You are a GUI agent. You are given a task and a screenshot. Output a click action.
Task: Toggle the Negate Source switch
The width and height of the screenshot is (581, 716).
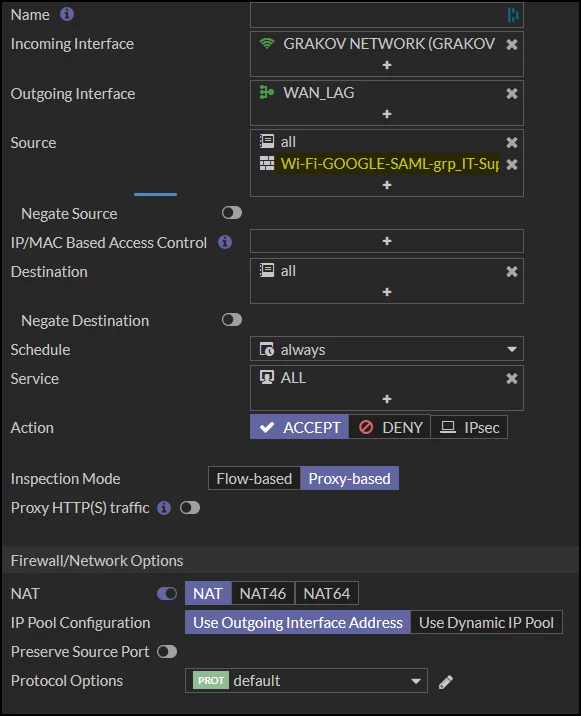click(232, 213)
